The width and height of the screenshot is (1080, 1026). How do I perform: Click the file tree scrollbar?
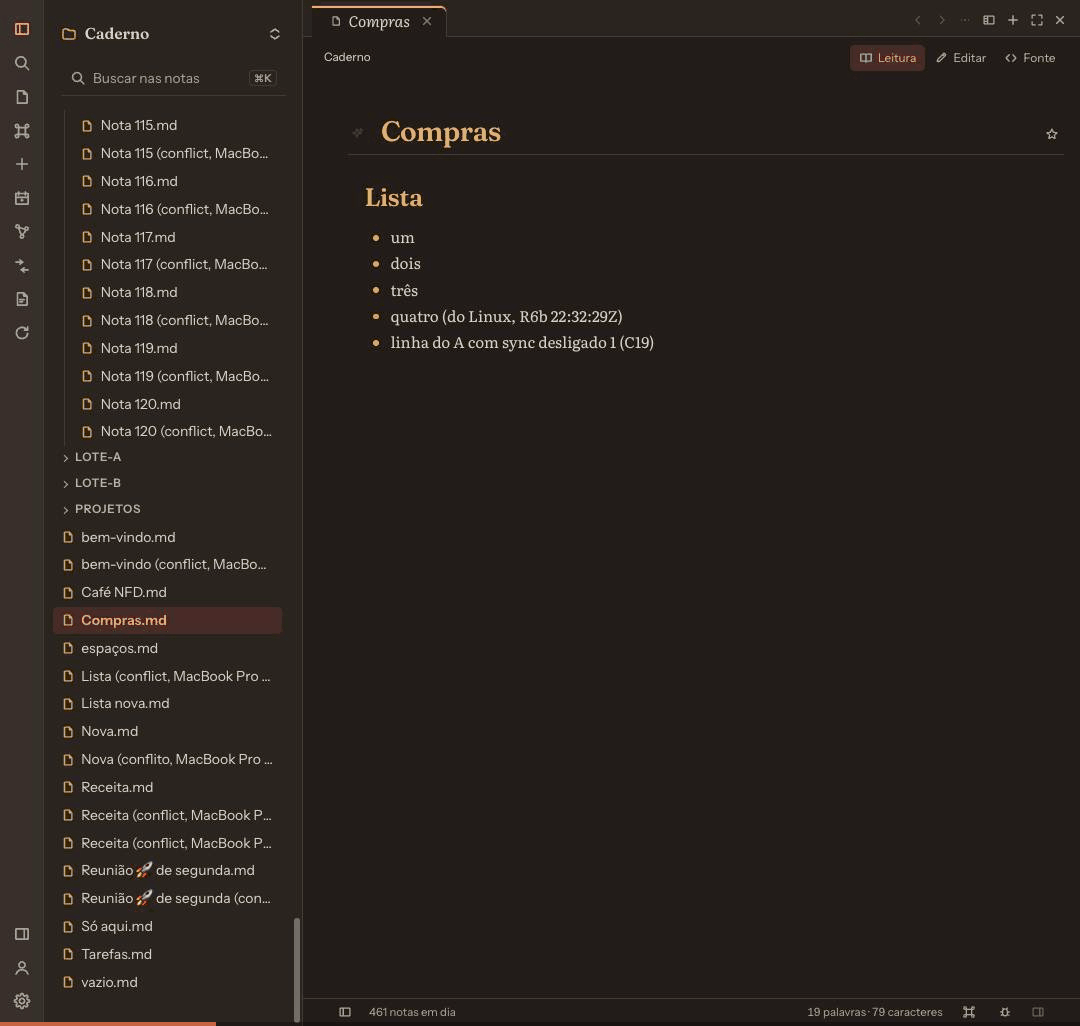coord(297,970)
